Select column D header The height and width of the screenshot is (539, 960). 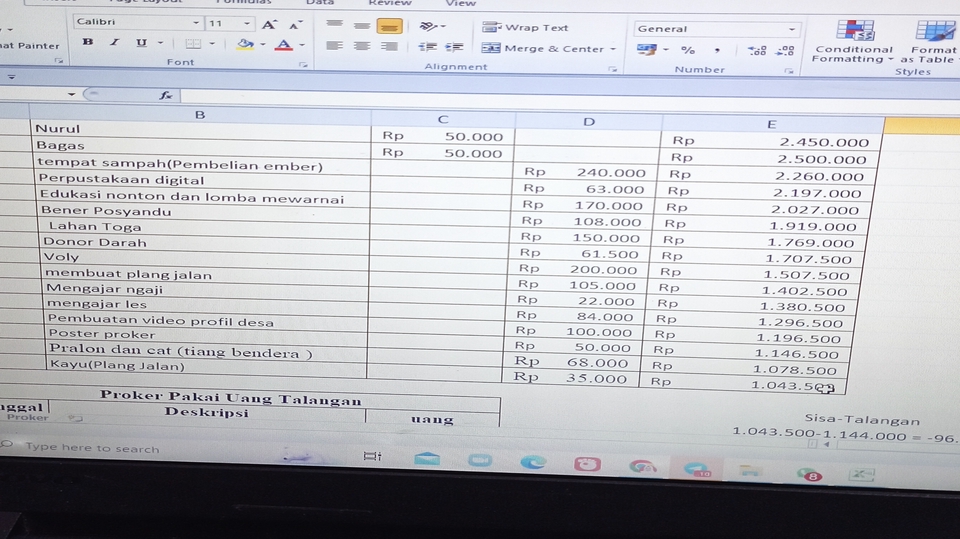(x=588, y=122)
